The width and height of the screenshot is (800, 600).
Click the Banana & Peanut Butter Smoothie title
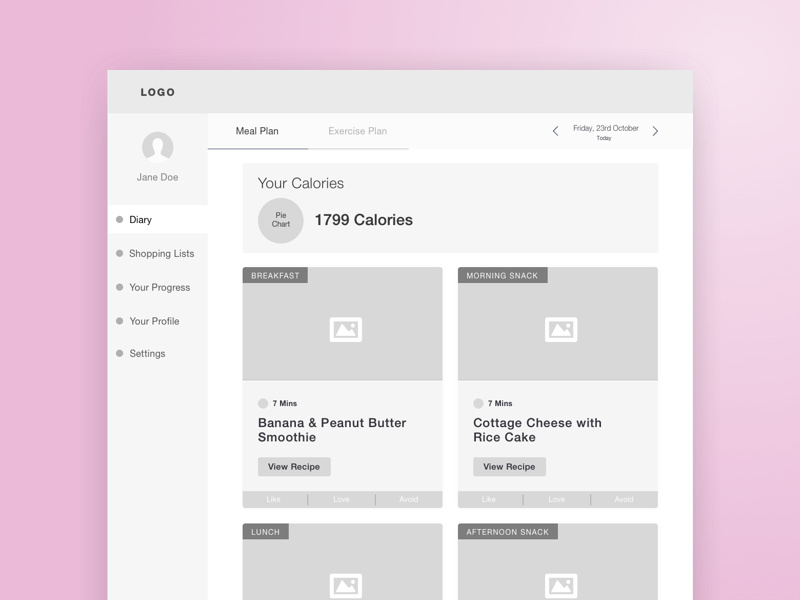[x=332, y=430]
